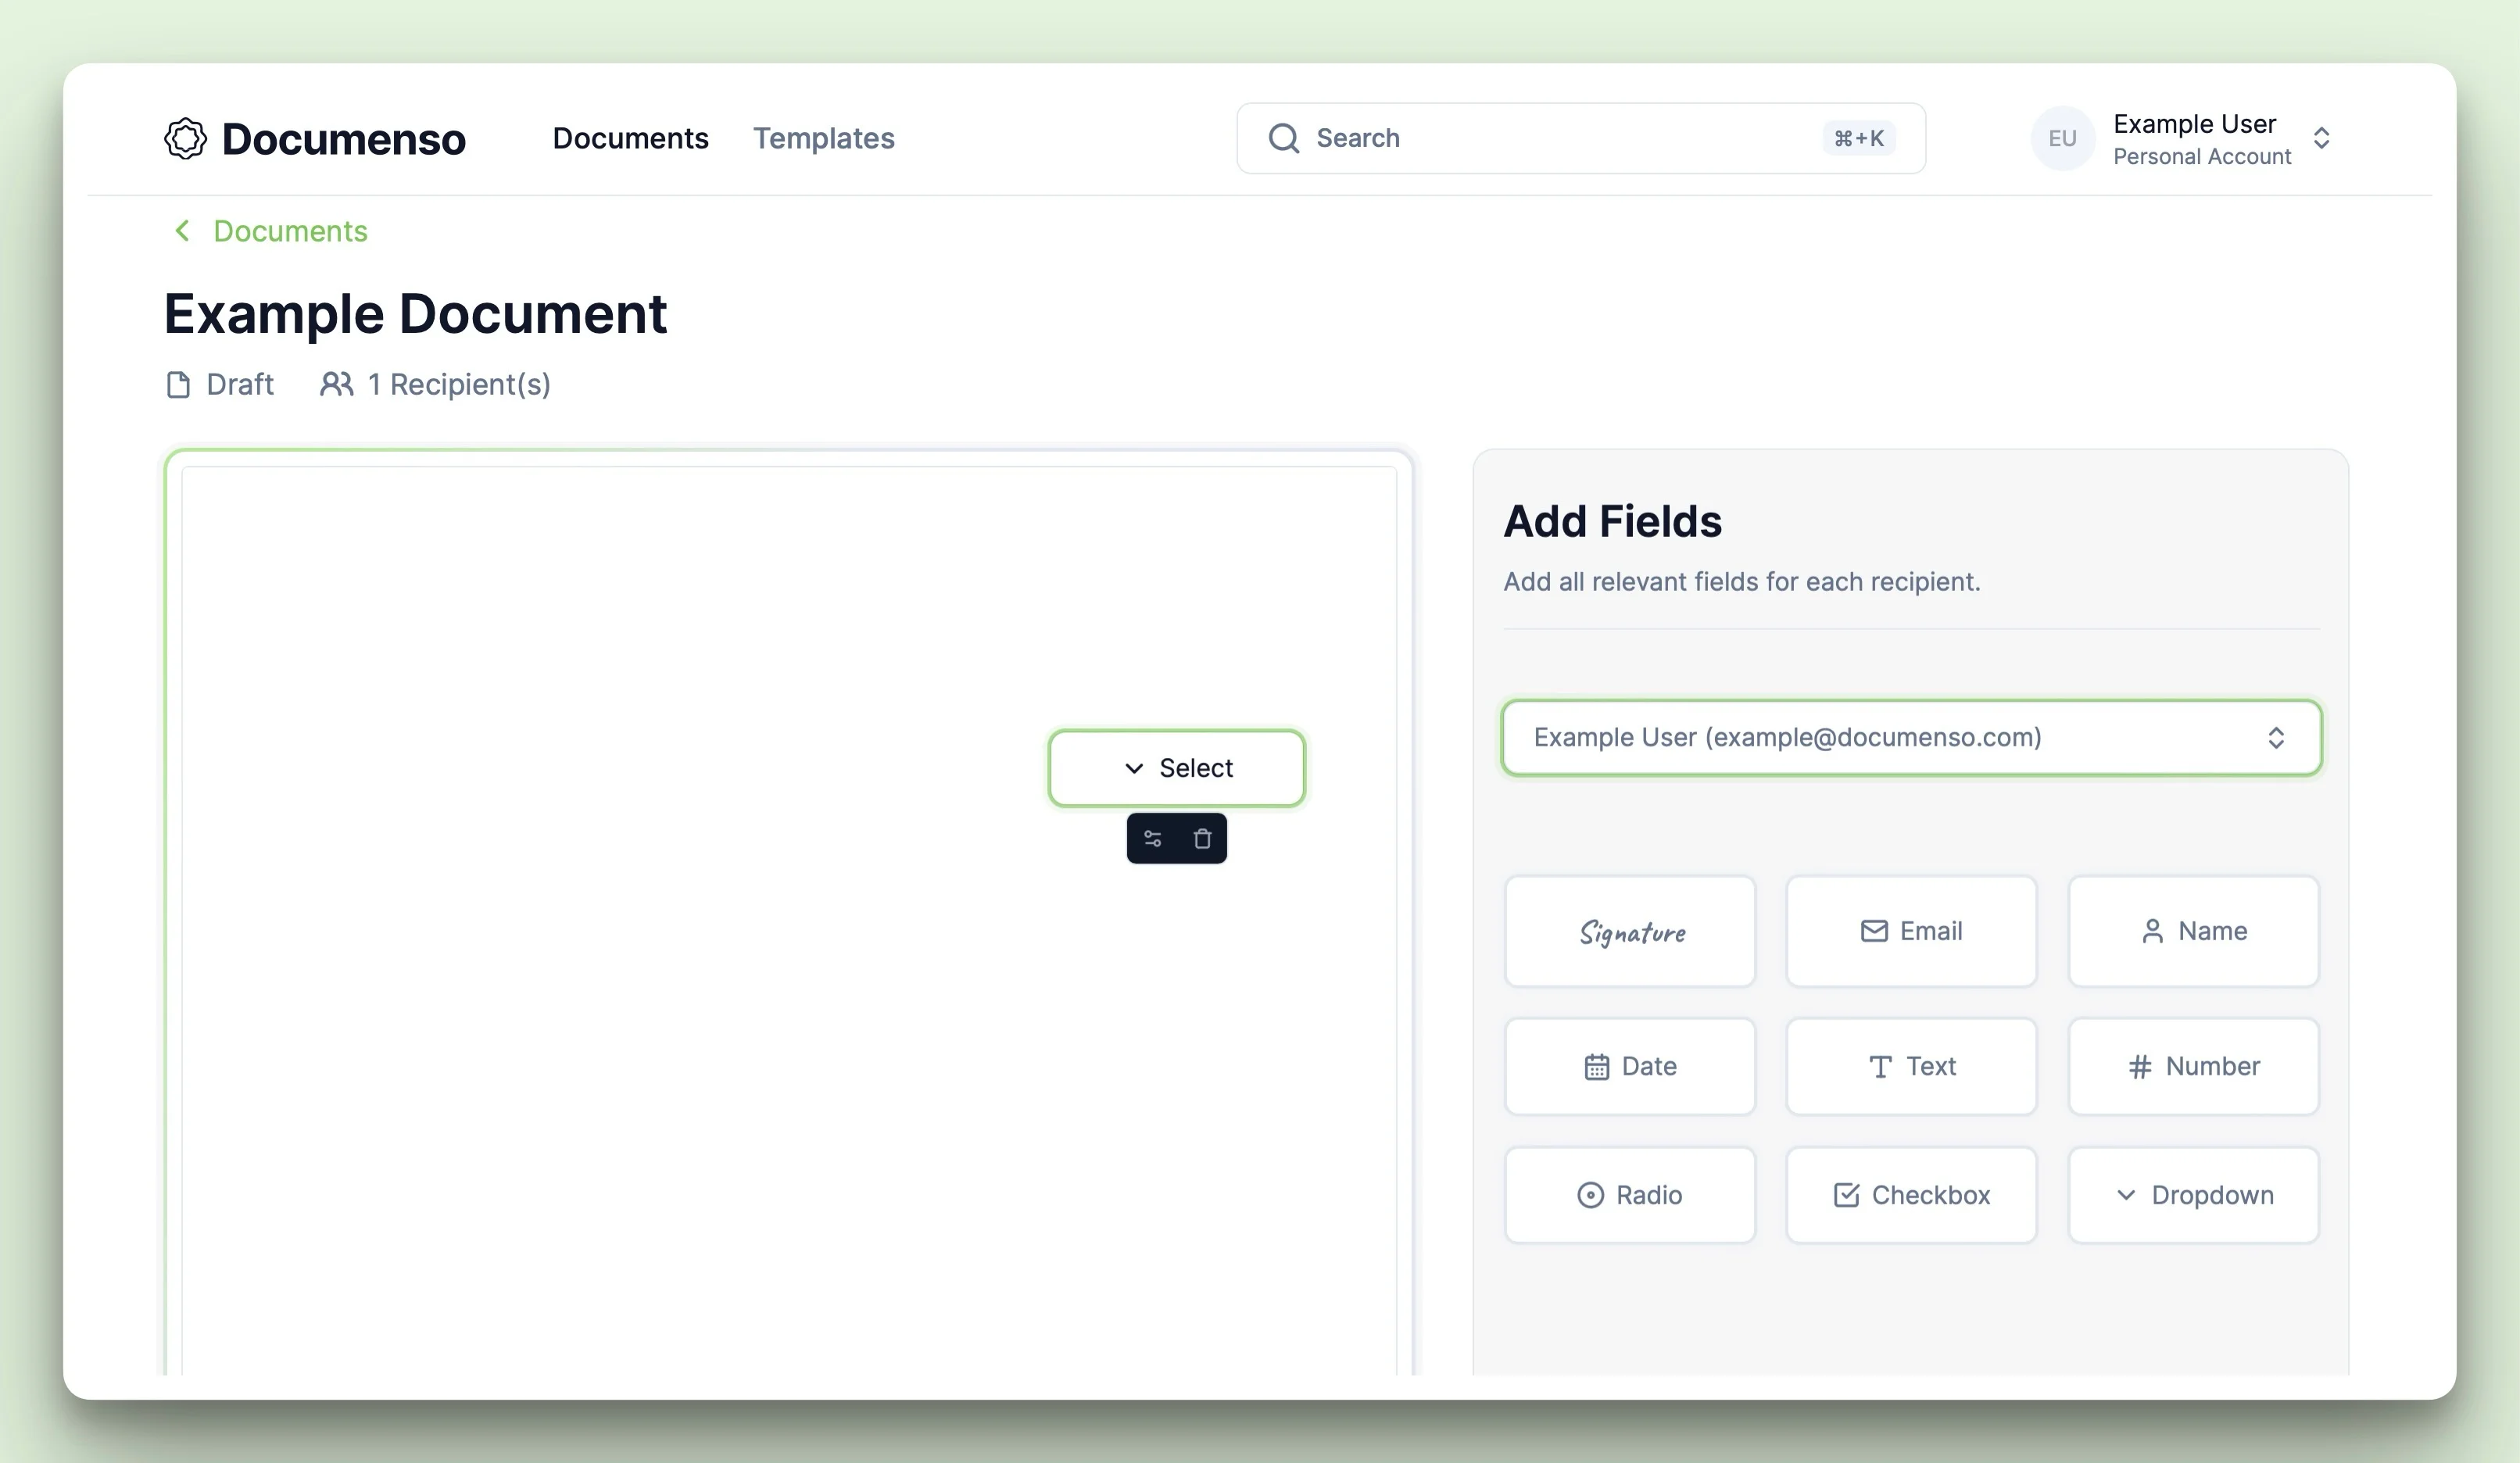Switch to the Templates tab
Image resolution: width=2520 pixels, height=1463 pixels.
click(822, 138)
